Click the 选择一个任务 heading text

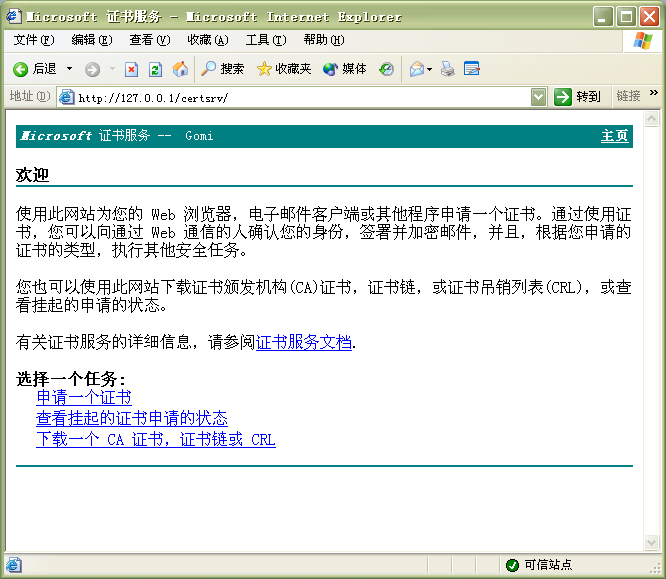(71, 378)
